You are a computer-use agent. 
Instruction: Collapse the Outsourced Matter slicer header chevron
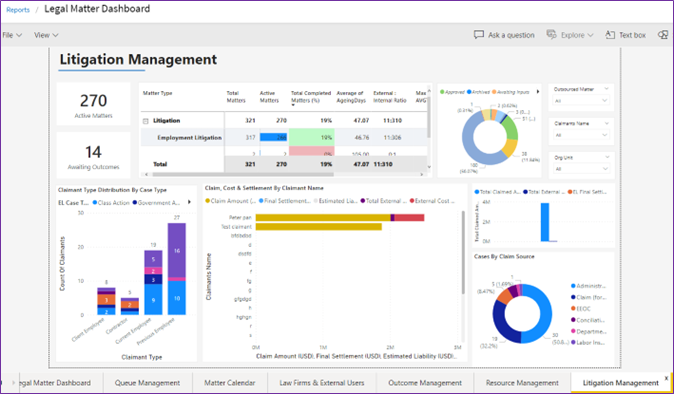tap(607, 89)
